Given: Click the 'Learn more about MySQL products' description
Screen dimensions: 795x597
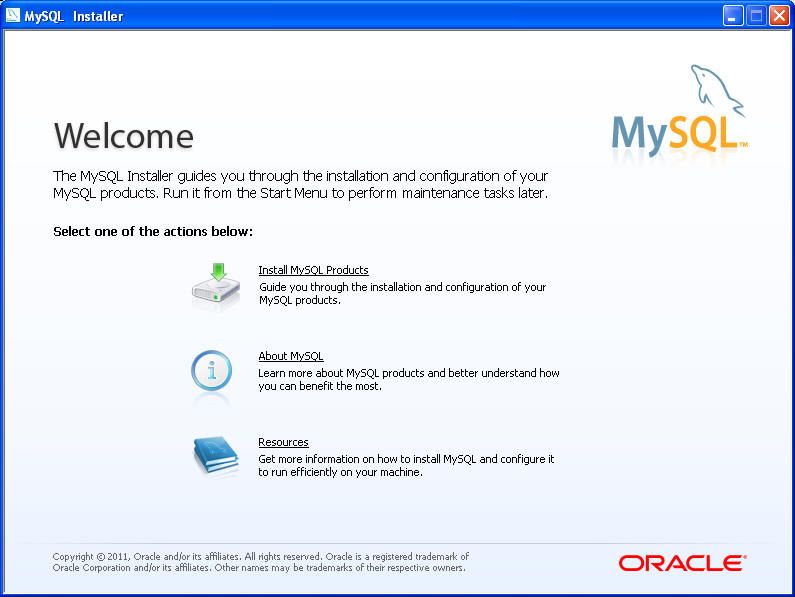Looking at the screenshot, I should point(409,379).
